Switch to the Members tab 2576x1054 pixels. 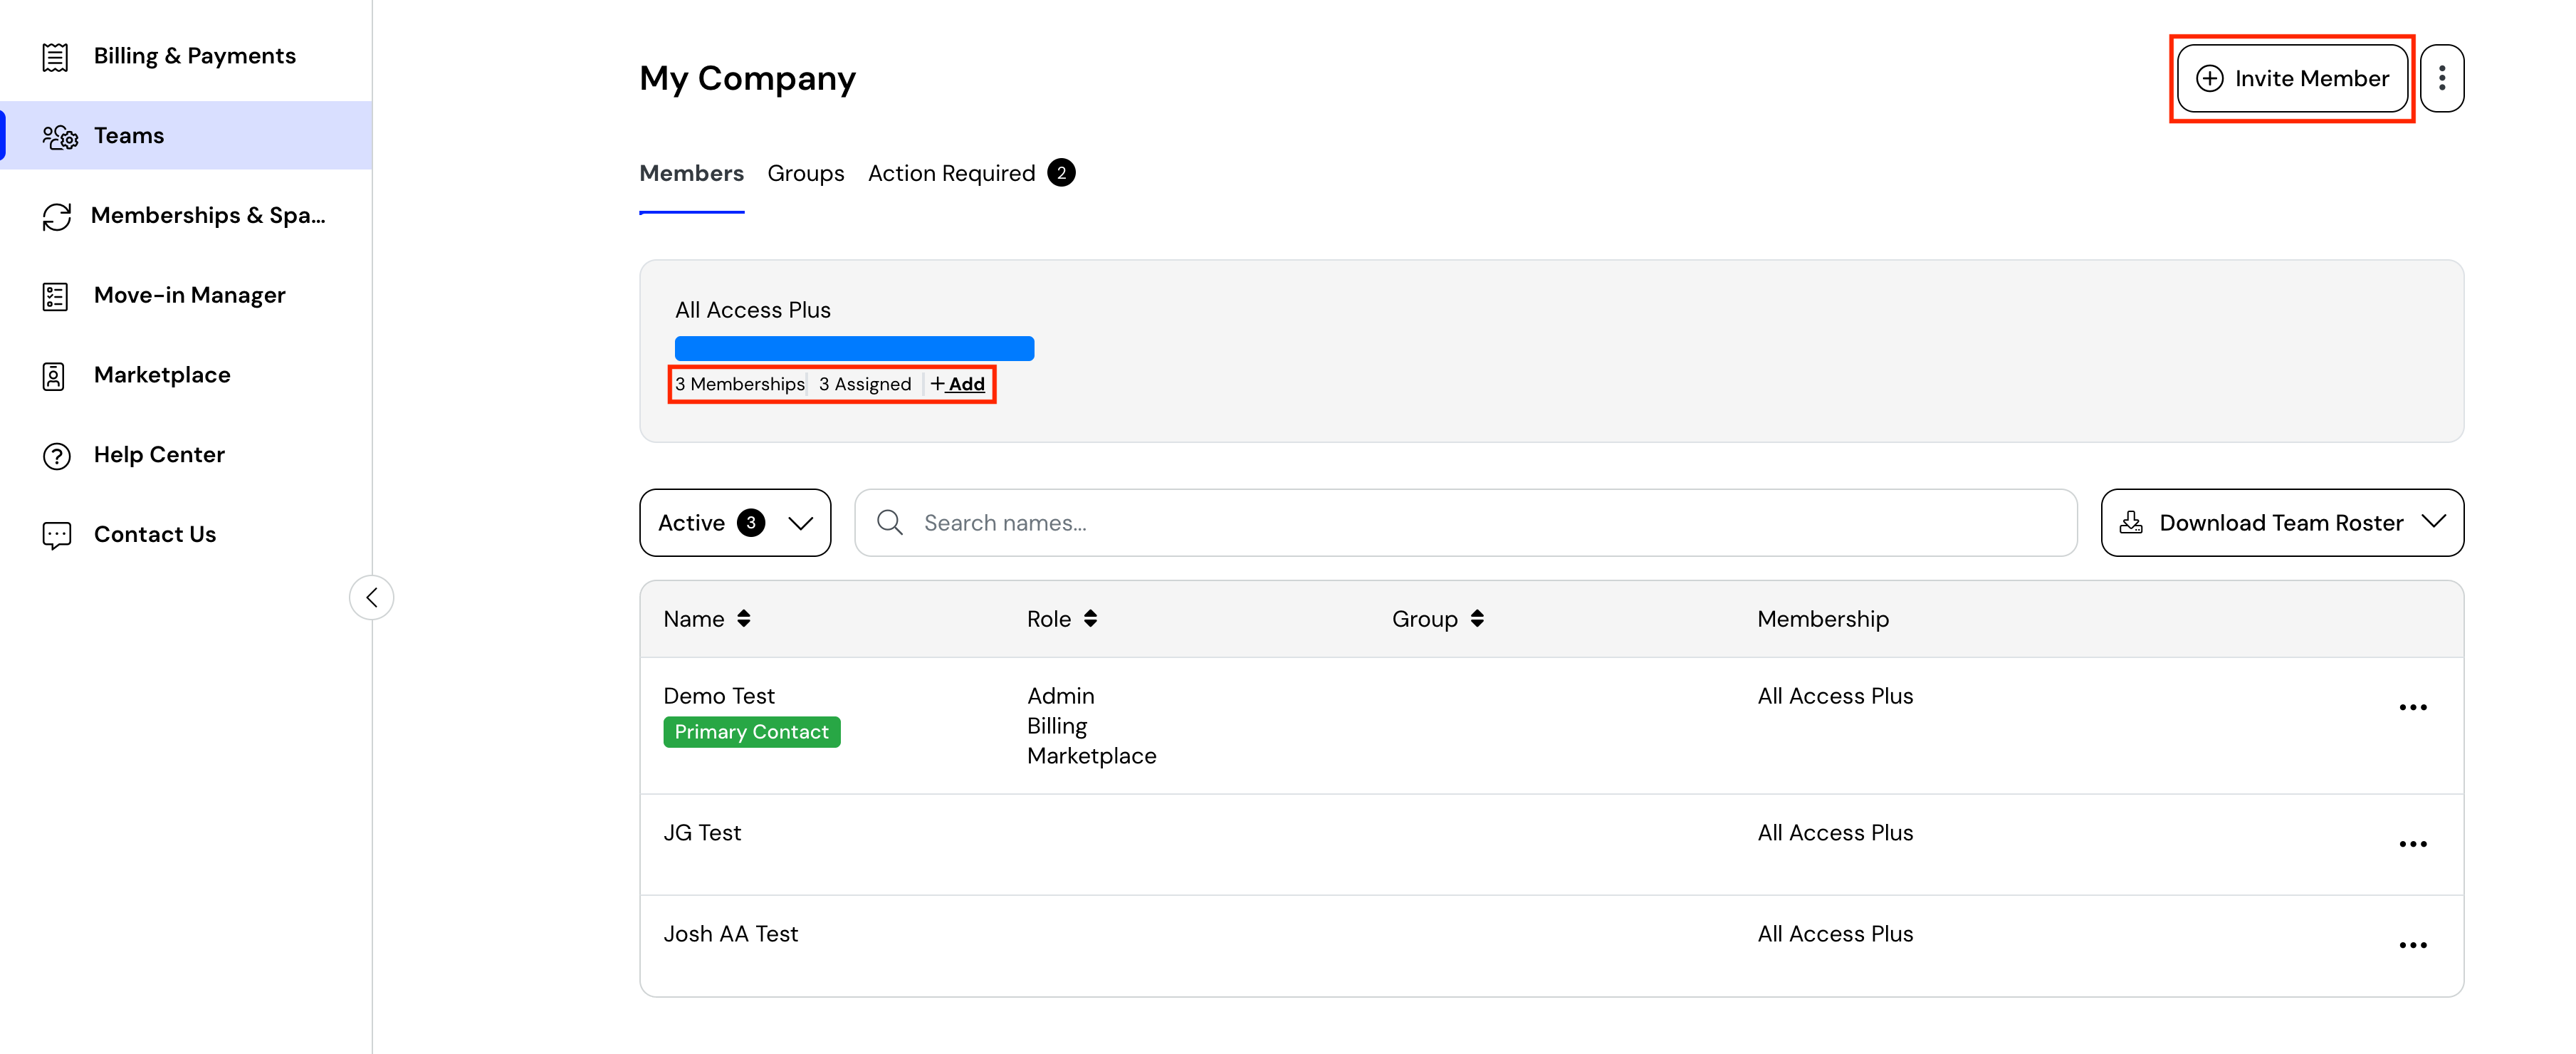pyautogui.click(x=691, y=173)
